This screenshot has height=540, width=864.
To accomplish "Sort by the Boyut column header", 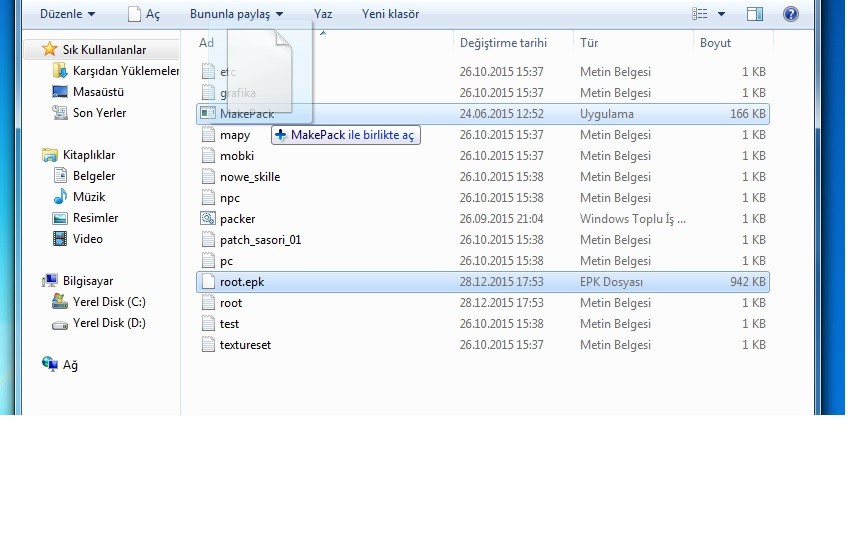I will pos(715,43).
